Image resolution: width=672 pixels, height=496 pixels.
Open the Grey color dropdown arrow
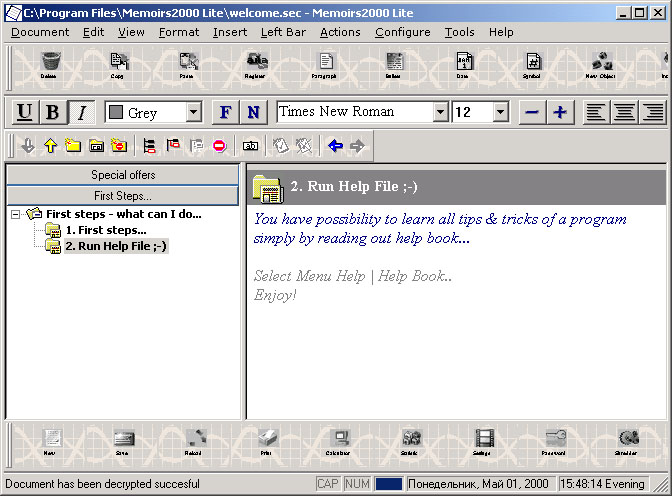click(x=194, y=112)
